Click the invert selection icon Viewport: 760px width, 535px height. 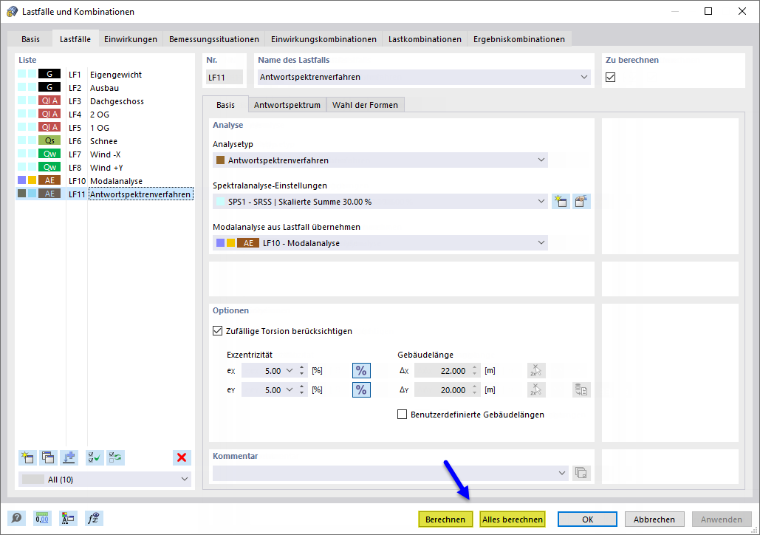tap(115, 457)
